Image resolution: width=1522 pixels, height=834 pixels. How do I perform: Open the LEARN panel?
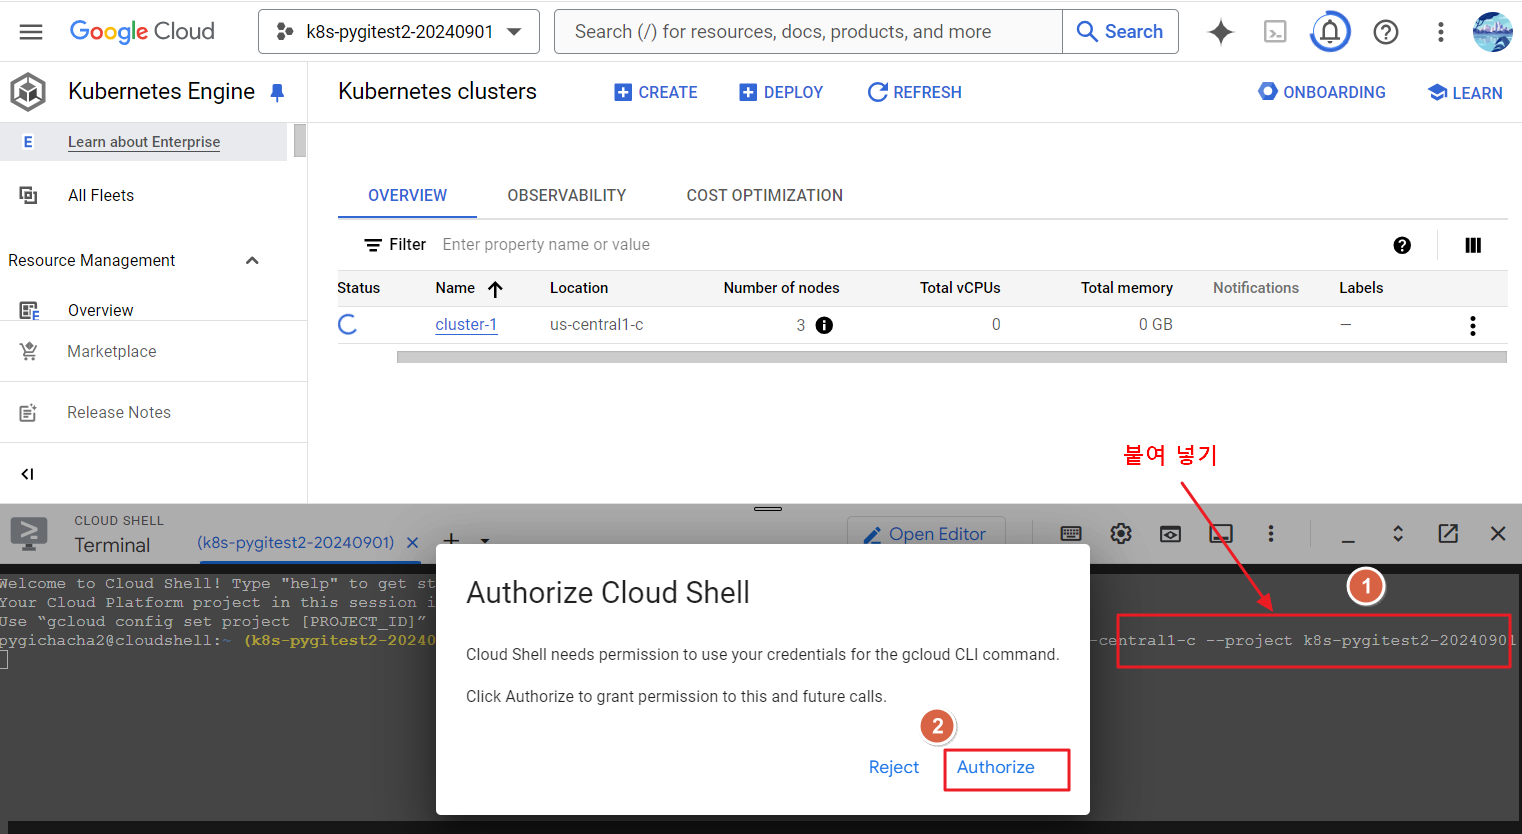point(1465,92)
